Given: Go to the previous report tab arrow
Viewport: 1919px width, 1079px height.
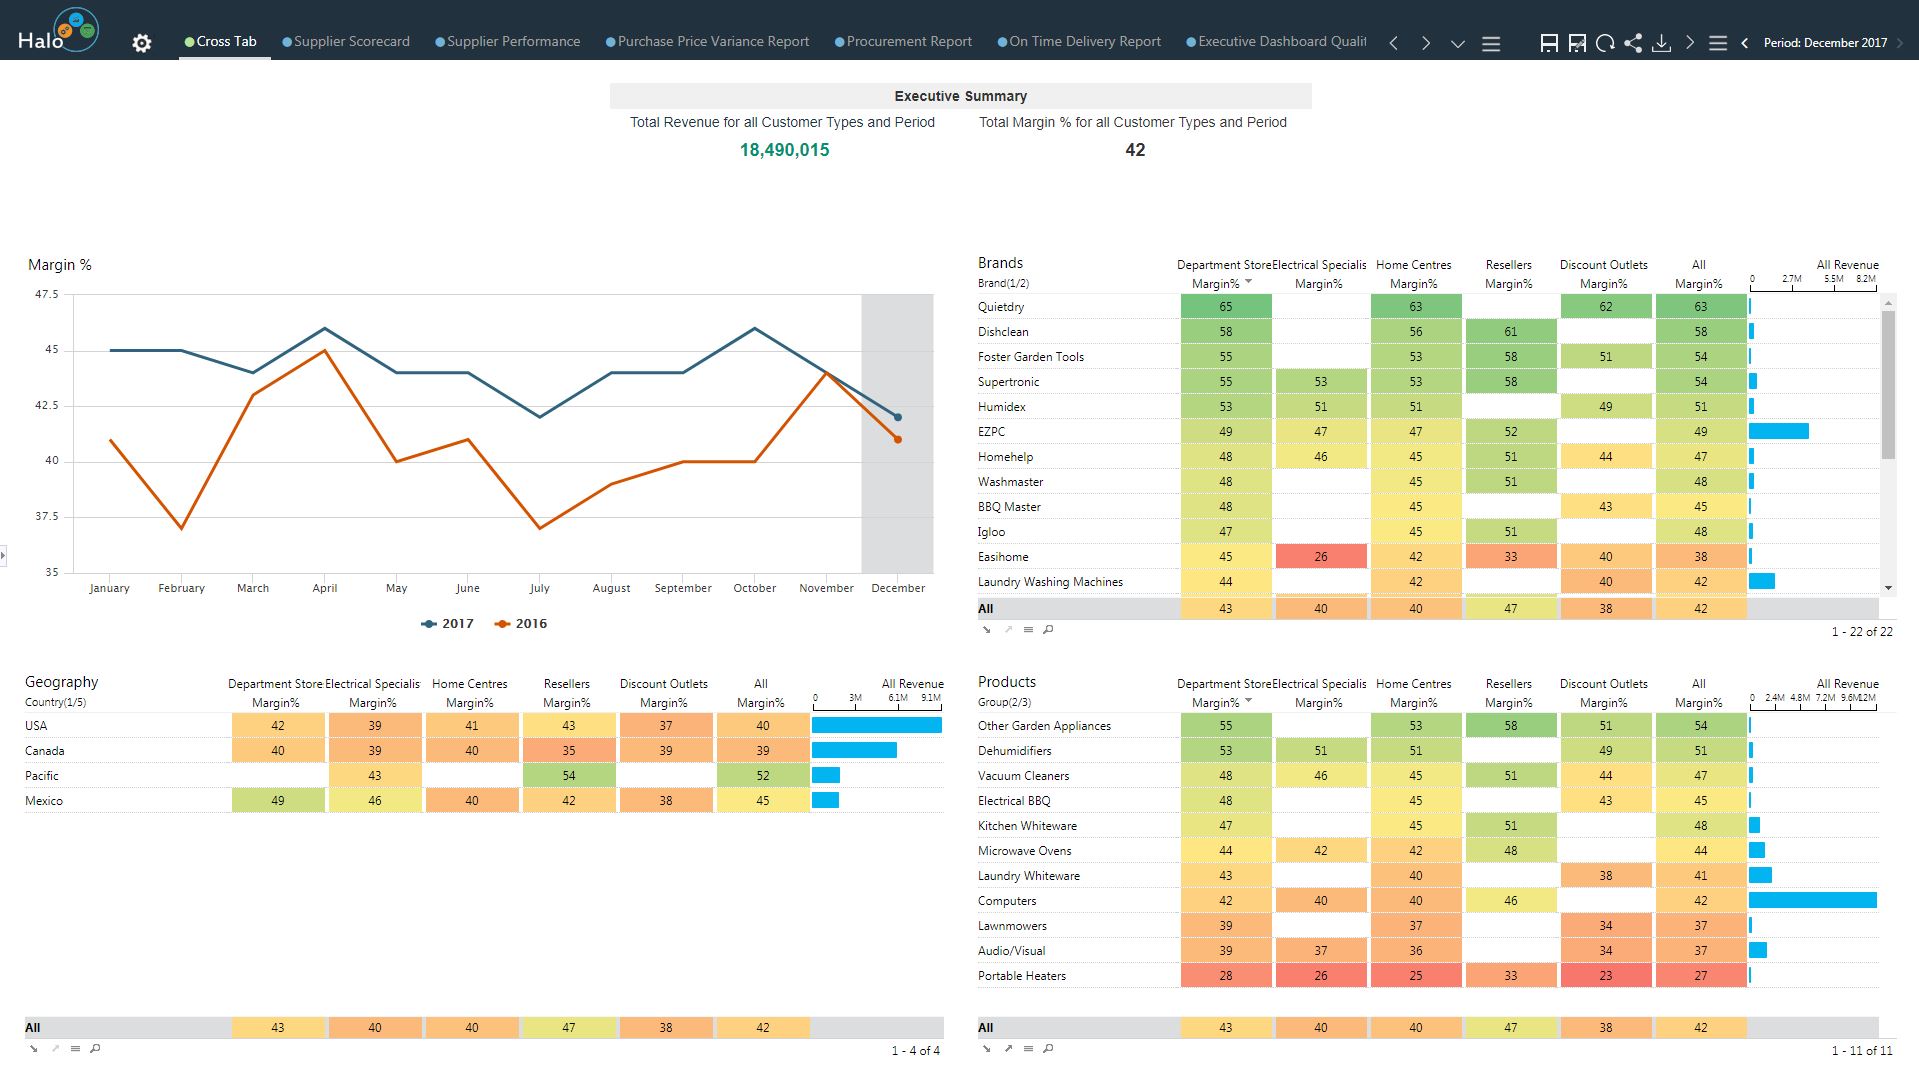Looking at the screenshot, I should click(x=1394, y=43).
